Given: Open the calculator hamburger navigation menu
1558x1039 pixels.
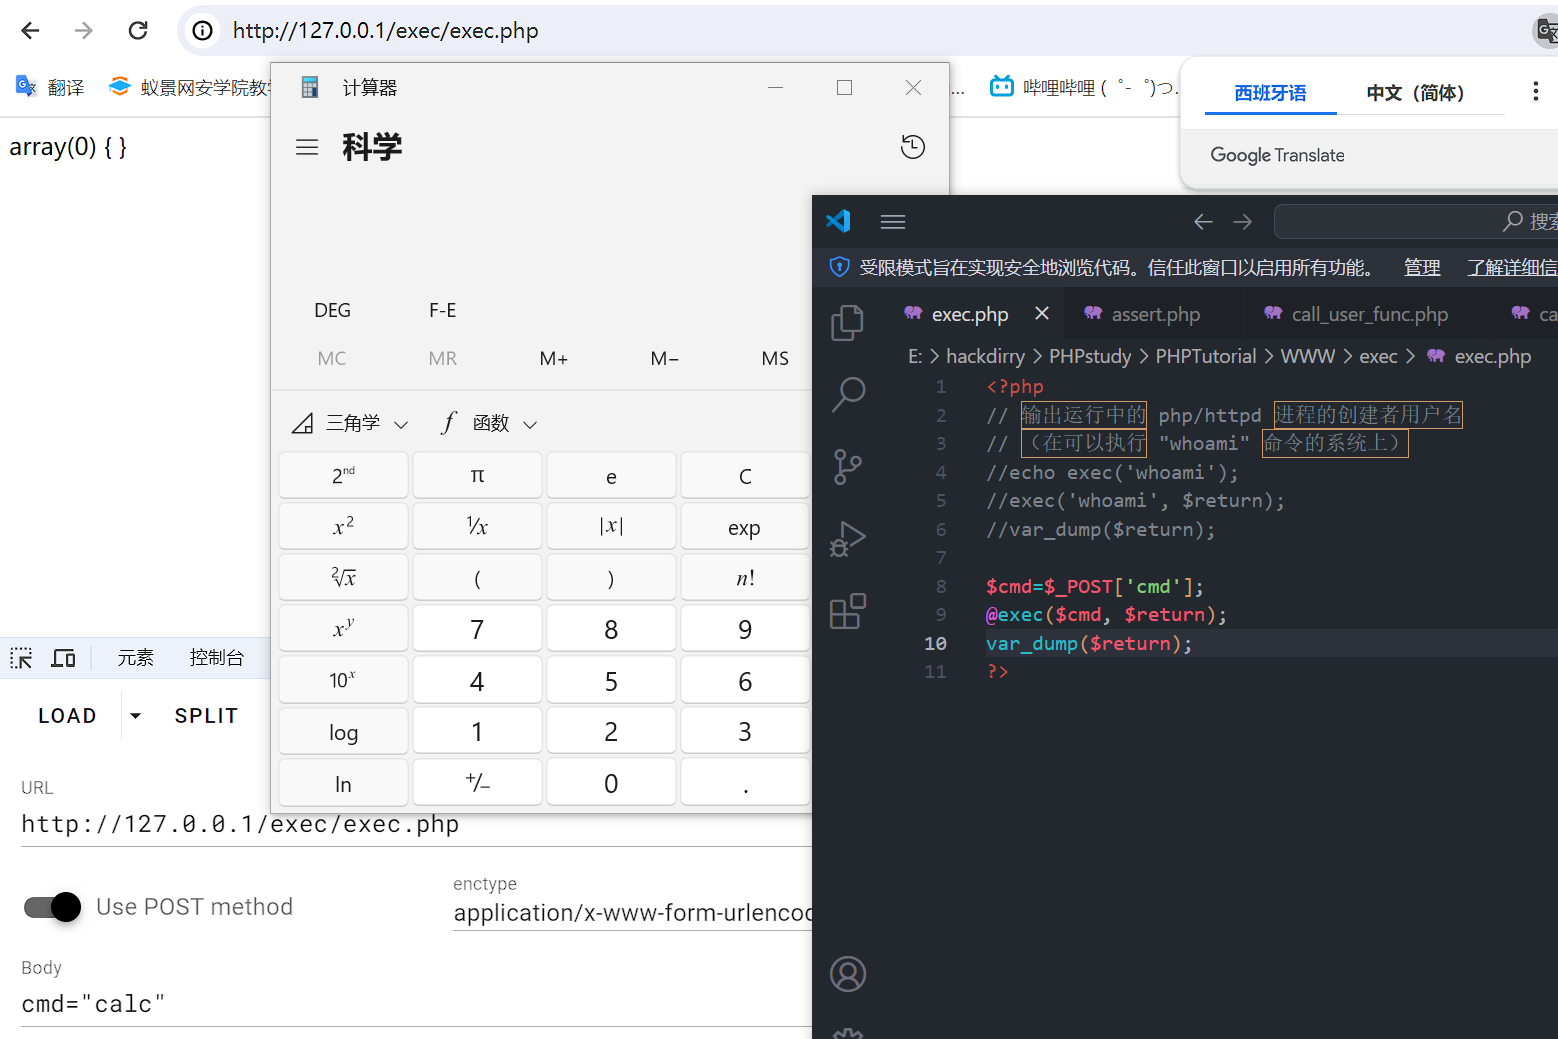Looking at the screenshot, I should click(x=307, y=147).
